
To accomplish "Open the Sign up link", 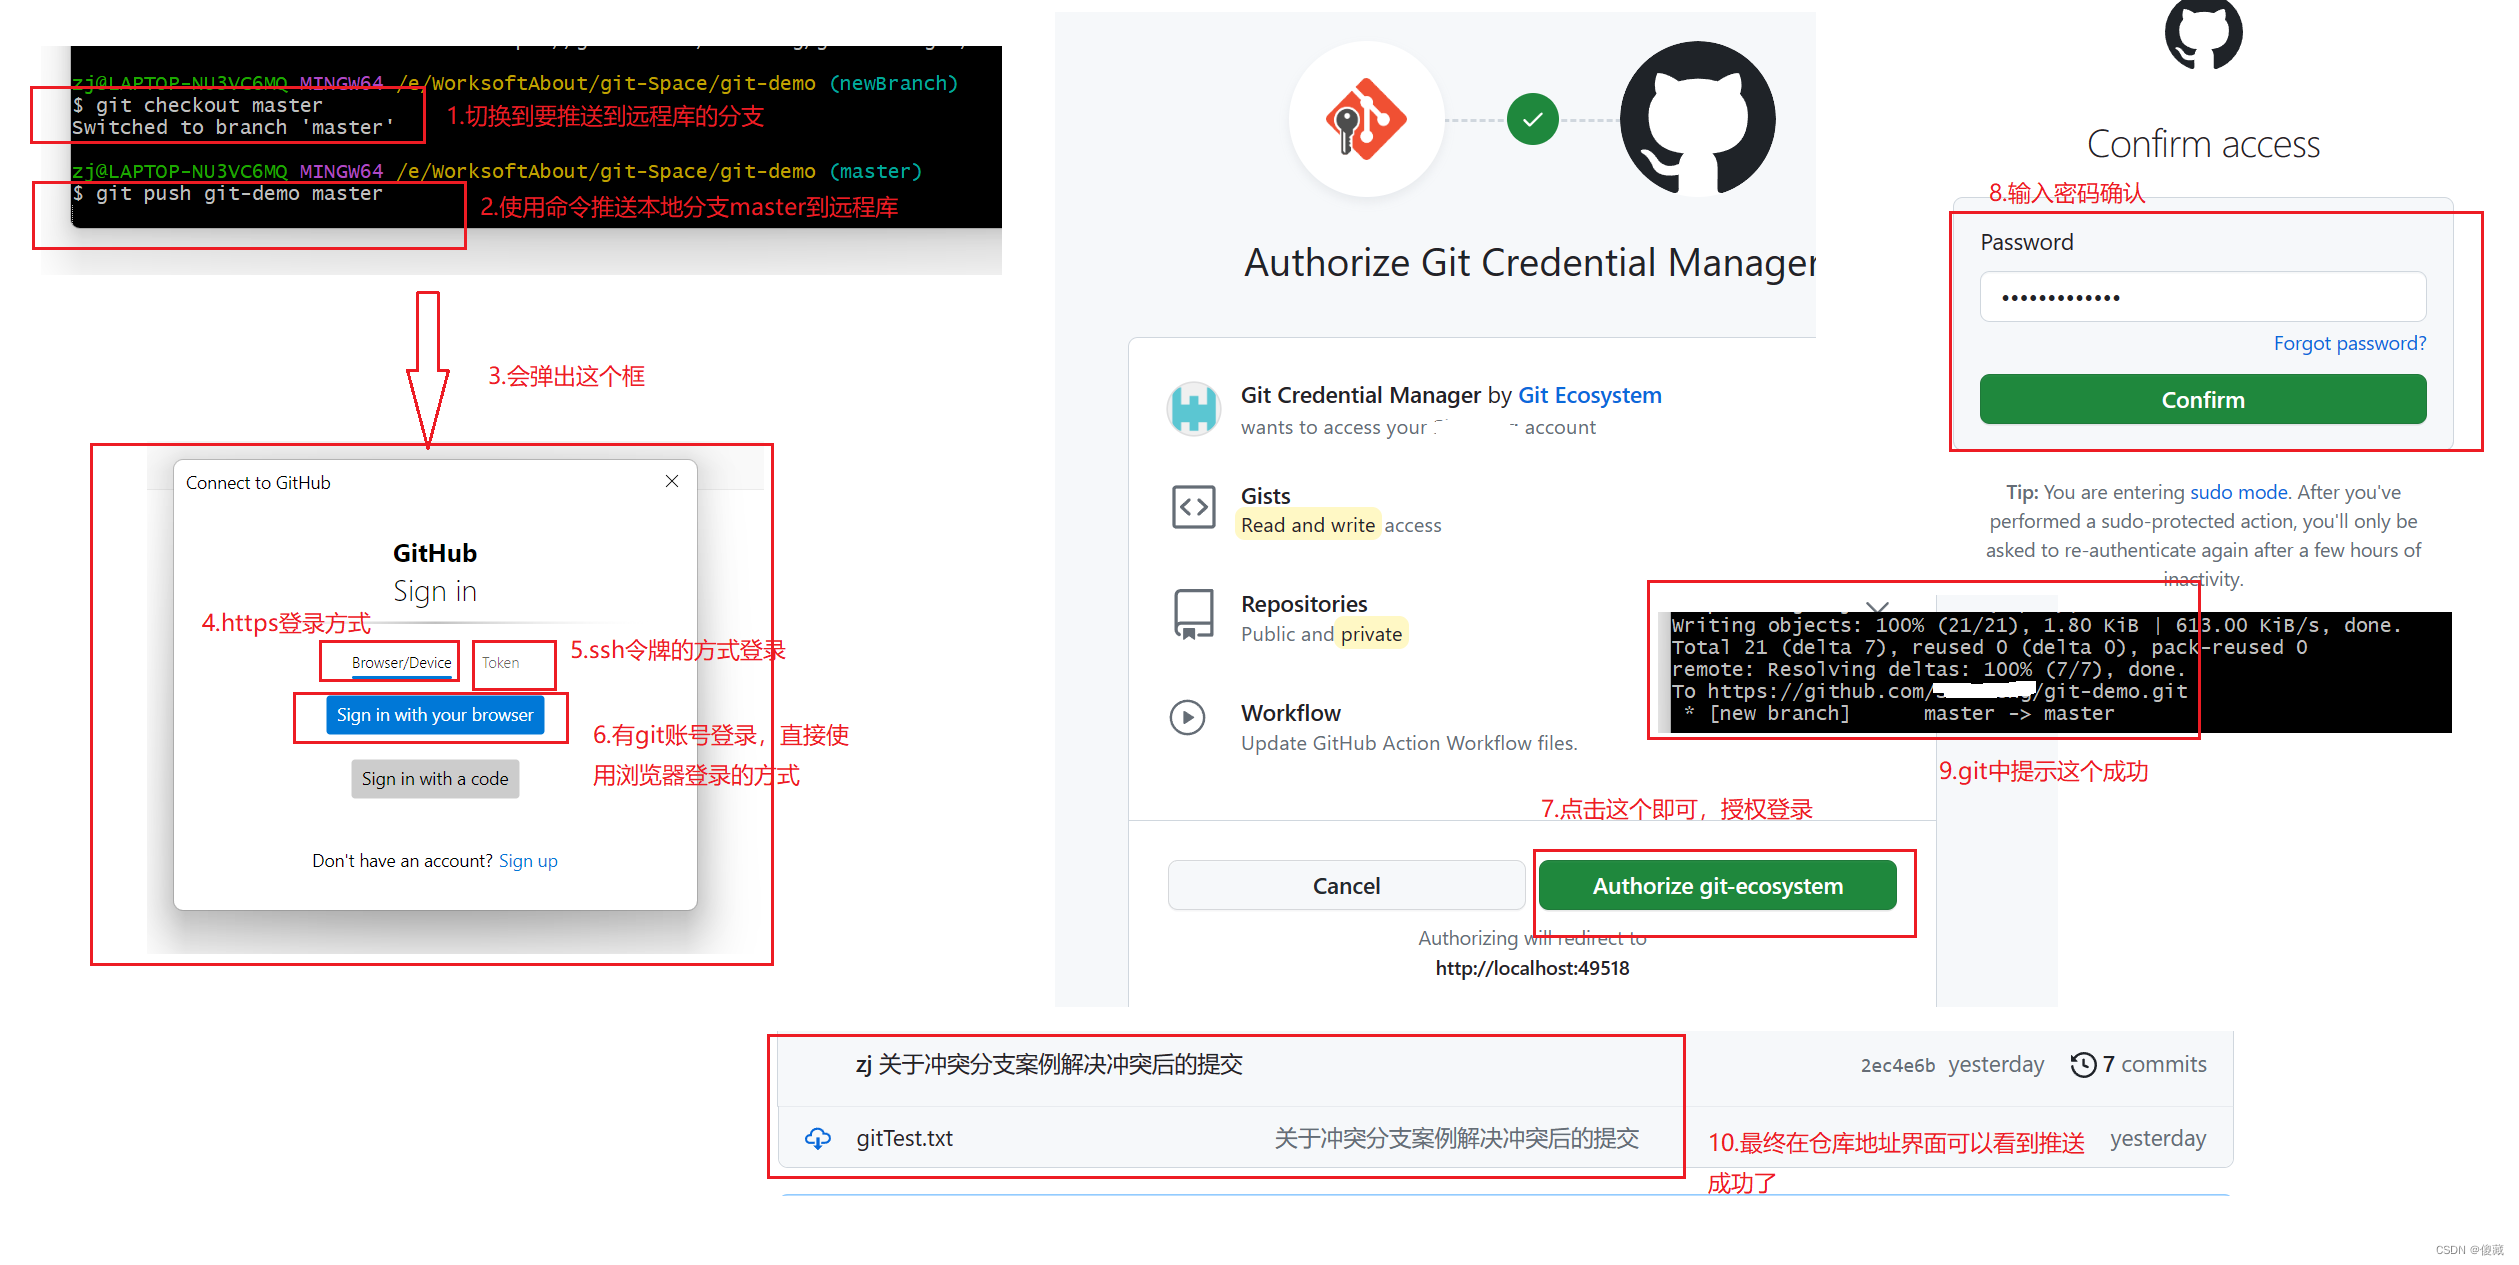I will pyautogui.click(x=528, y=861).
